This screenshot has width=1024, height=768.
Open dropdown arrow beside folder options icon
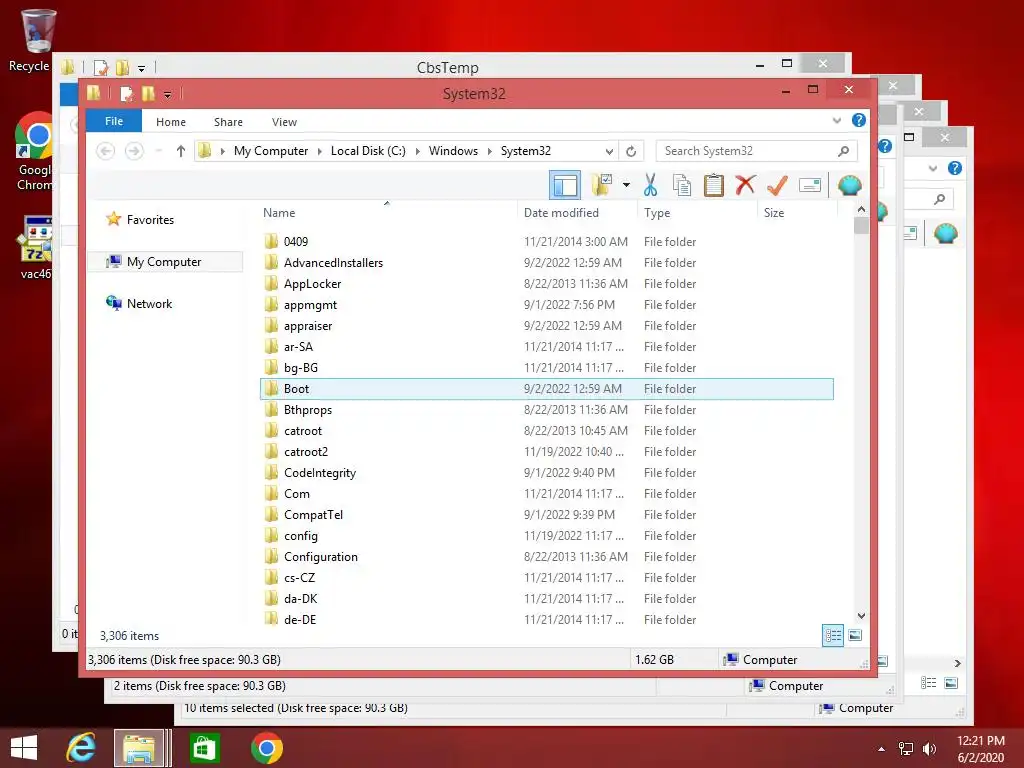tap(626, 185)
